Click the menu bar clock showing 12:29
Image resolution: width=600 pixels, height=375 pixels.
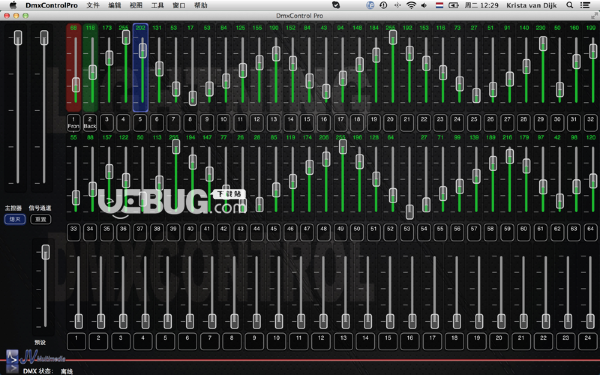tap(482, 5)
